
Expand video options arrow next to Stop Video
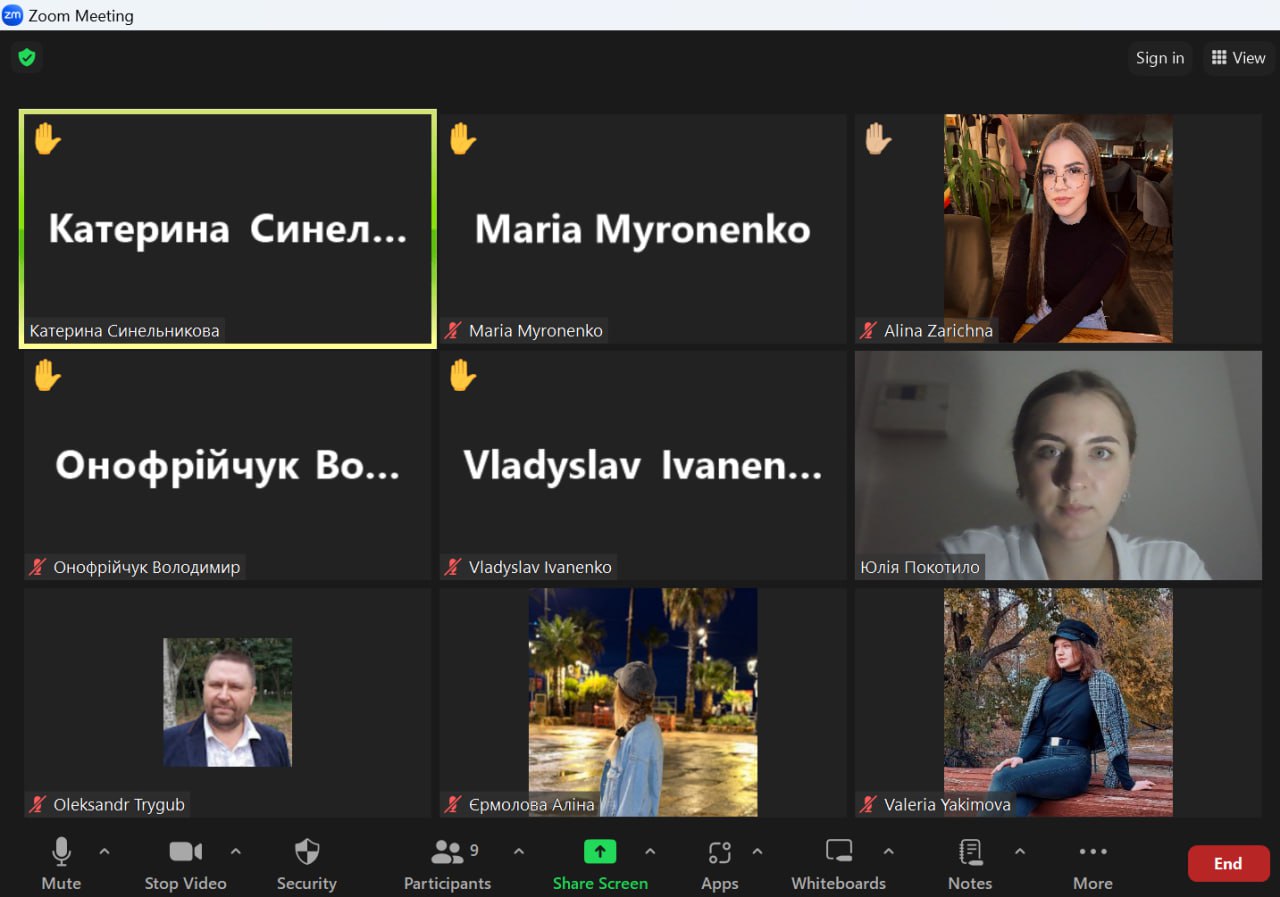coord(236,852)
